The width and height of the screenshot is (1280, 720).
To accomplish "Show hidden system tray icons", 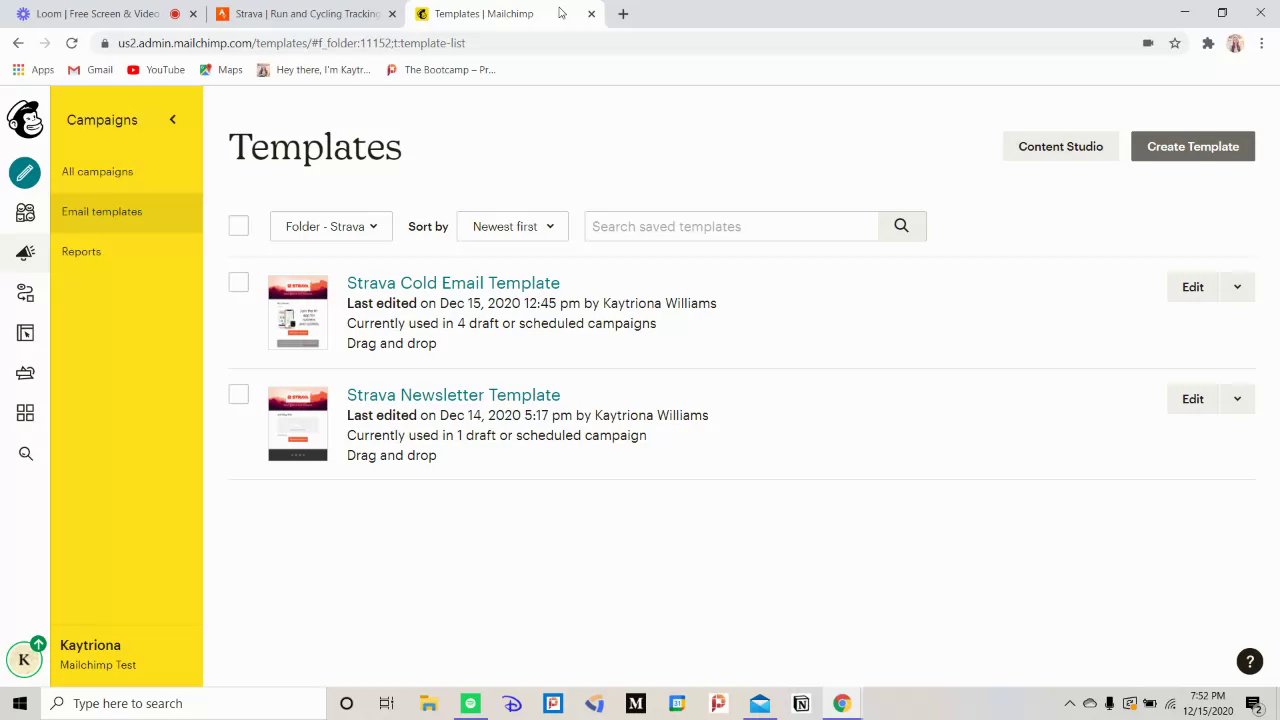I will [x=1069, y=703].
